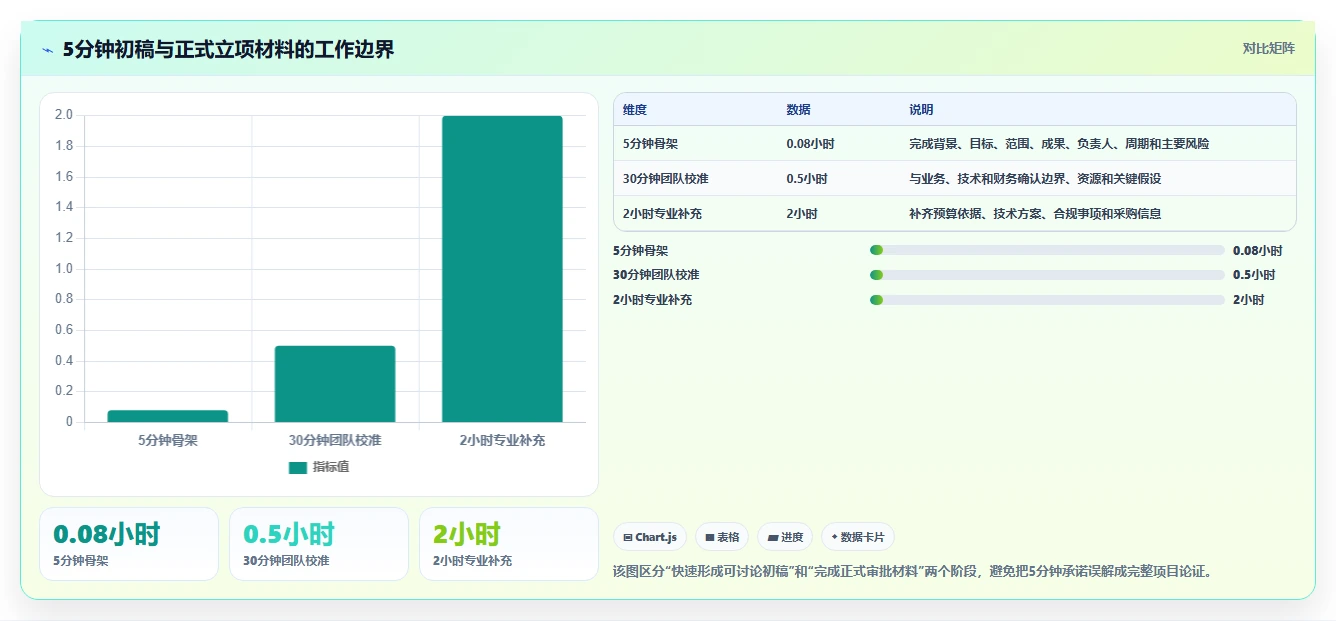
Task: Click the title 5分钟初稿与正式立项材料的工作边界
Action: click(x=228, y=50)
